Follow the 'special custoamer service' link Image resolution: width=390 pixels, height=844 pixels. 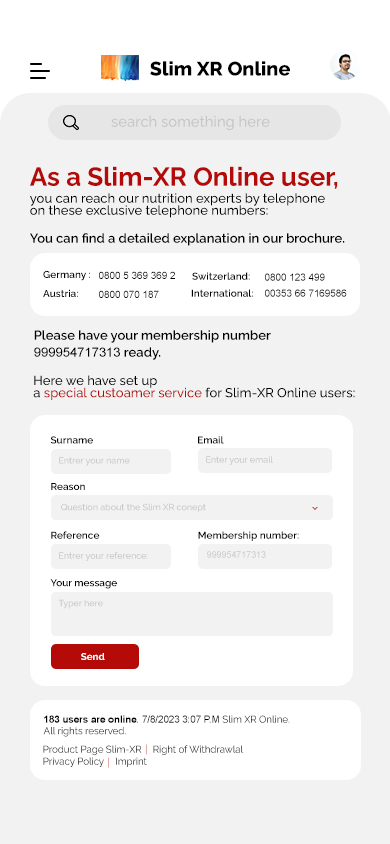[123, 393]
